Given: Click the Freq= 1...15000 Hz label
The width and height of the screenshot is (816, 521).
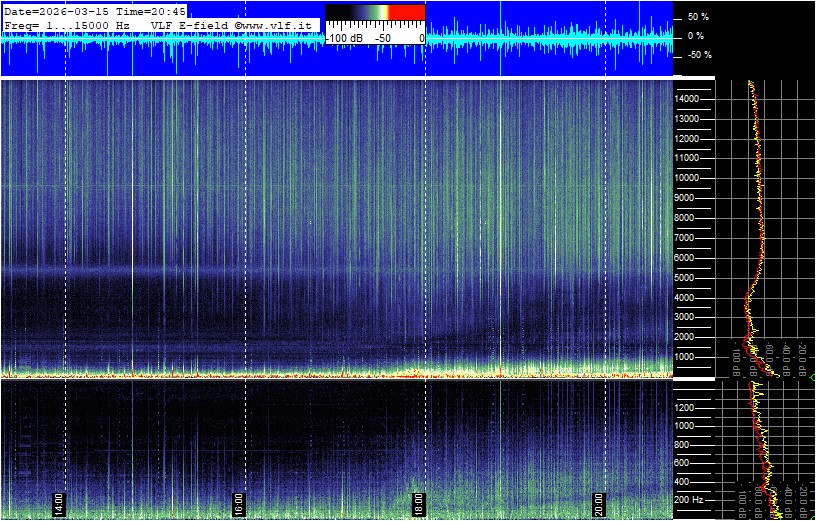Looking at the screenshot, I should tap(67, 24).
